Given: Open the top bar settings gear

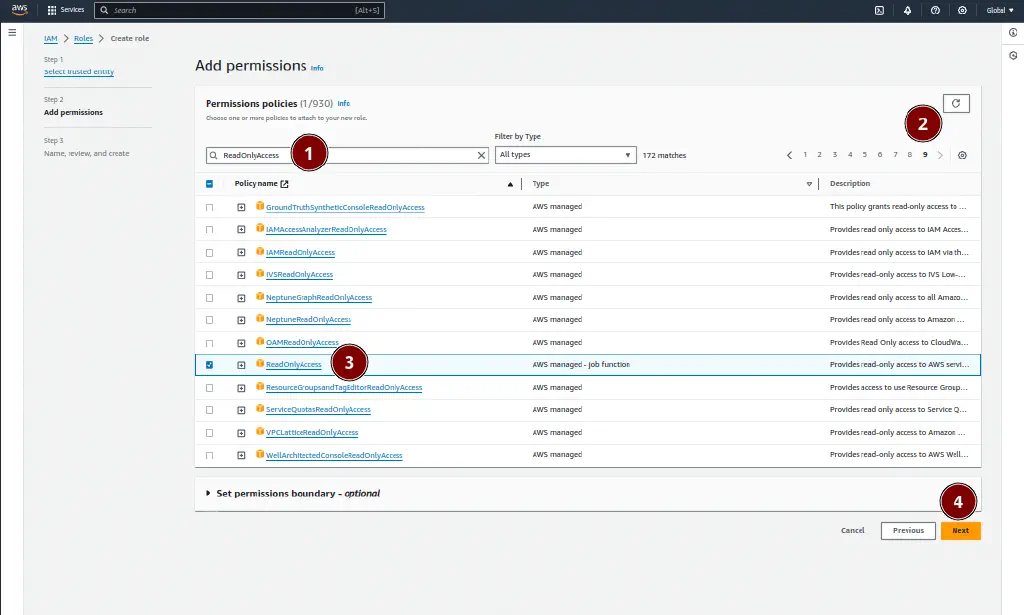Looking at the screenshot, I should 962,10.
